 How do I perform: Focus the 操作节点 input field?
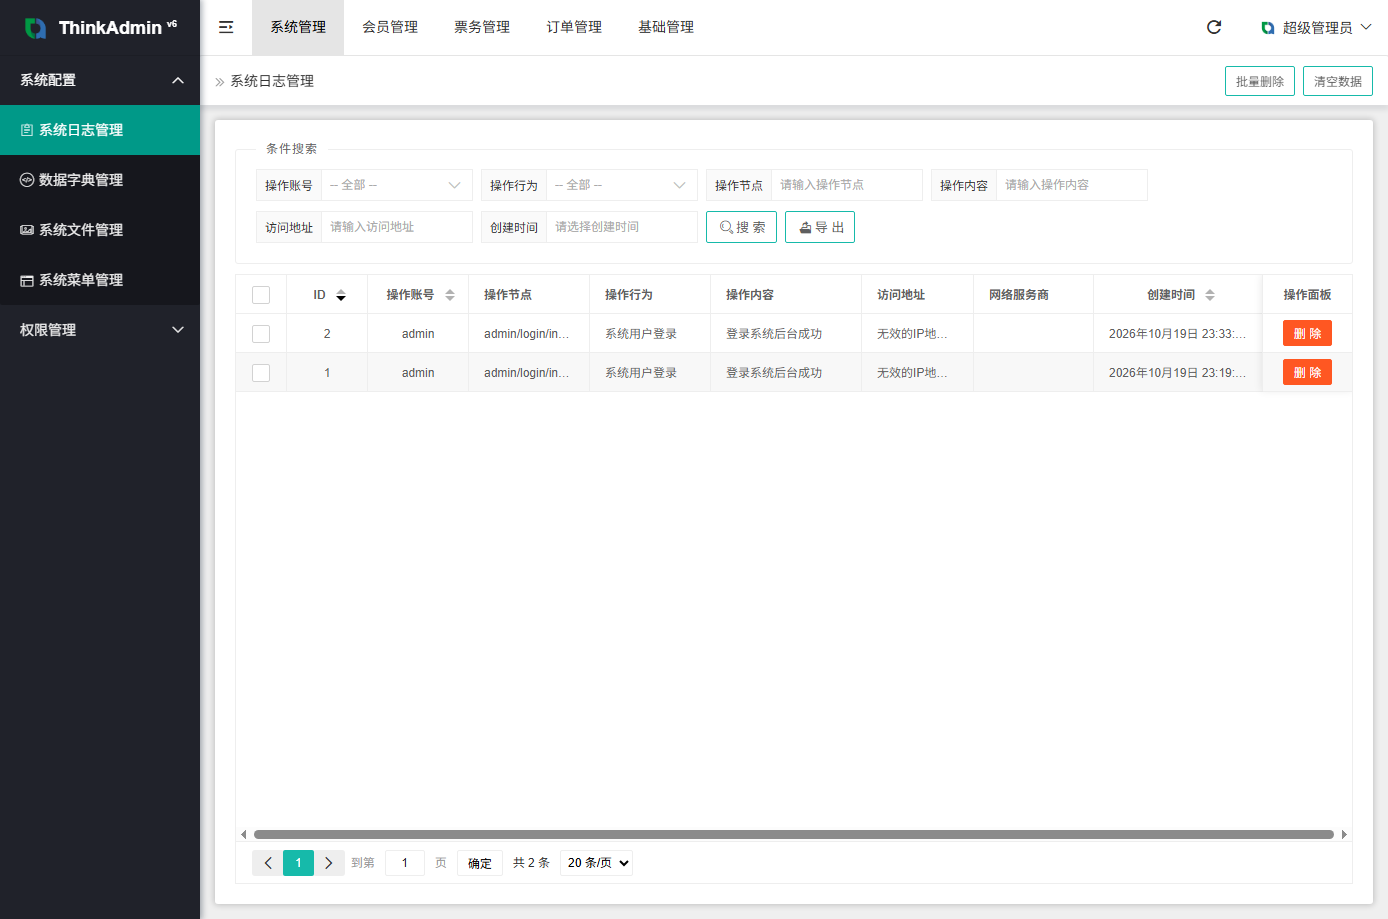[847, 185]
